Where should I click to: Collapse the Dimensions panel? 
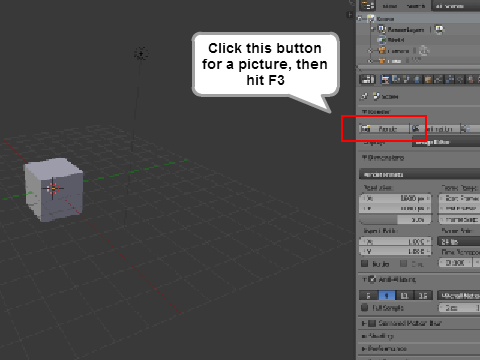click(383, 157)
